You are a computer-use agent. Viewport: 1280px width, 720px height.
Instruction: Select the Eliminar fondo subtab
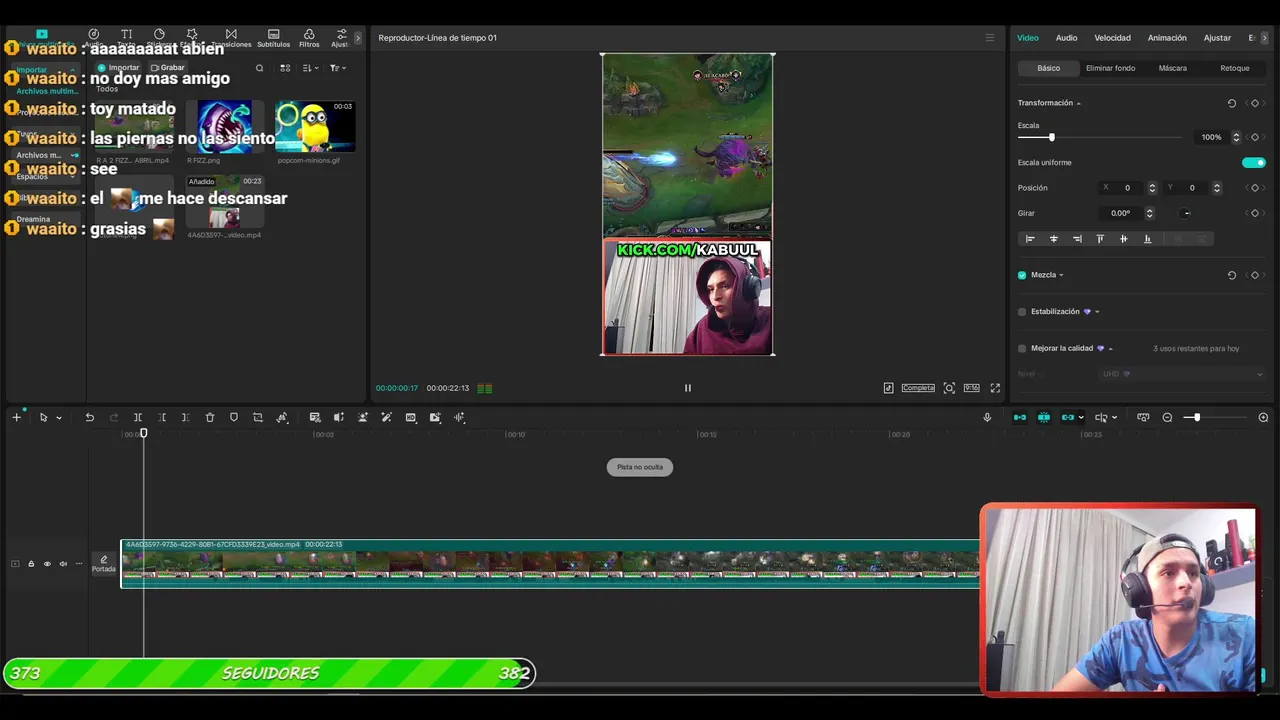click(x=1110, y=68)
